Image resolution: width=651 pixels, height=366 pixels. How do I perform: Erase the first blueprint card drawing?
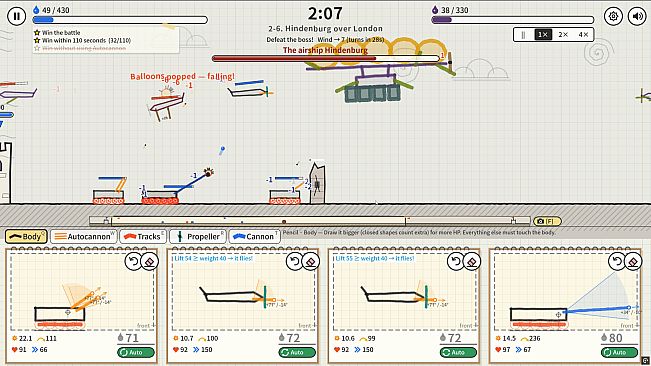[x=149, y=261]
